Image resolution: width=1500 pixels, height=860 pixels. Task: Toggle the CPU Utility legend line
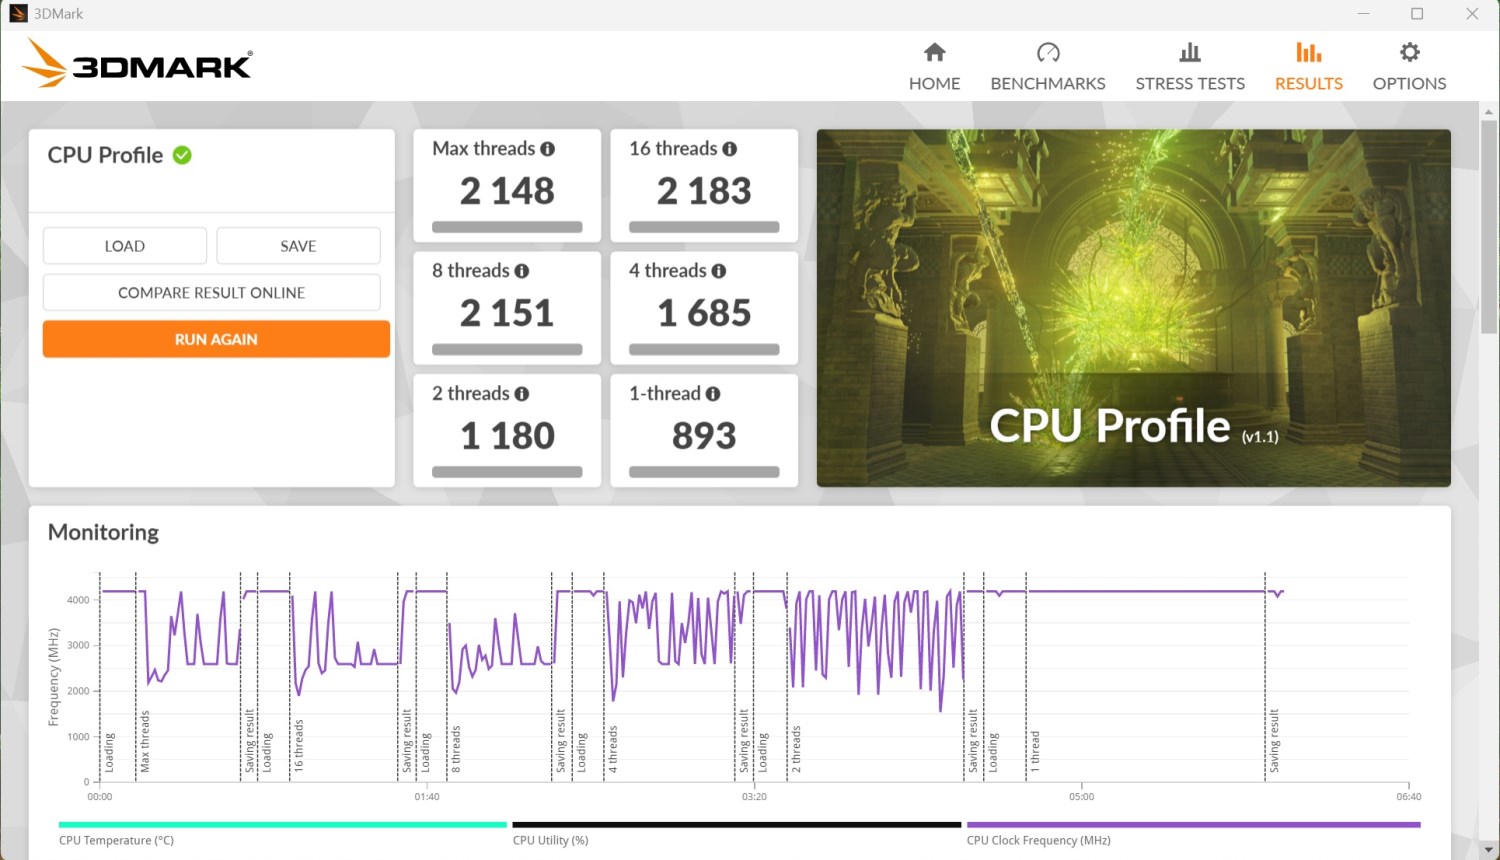[737, 825]
